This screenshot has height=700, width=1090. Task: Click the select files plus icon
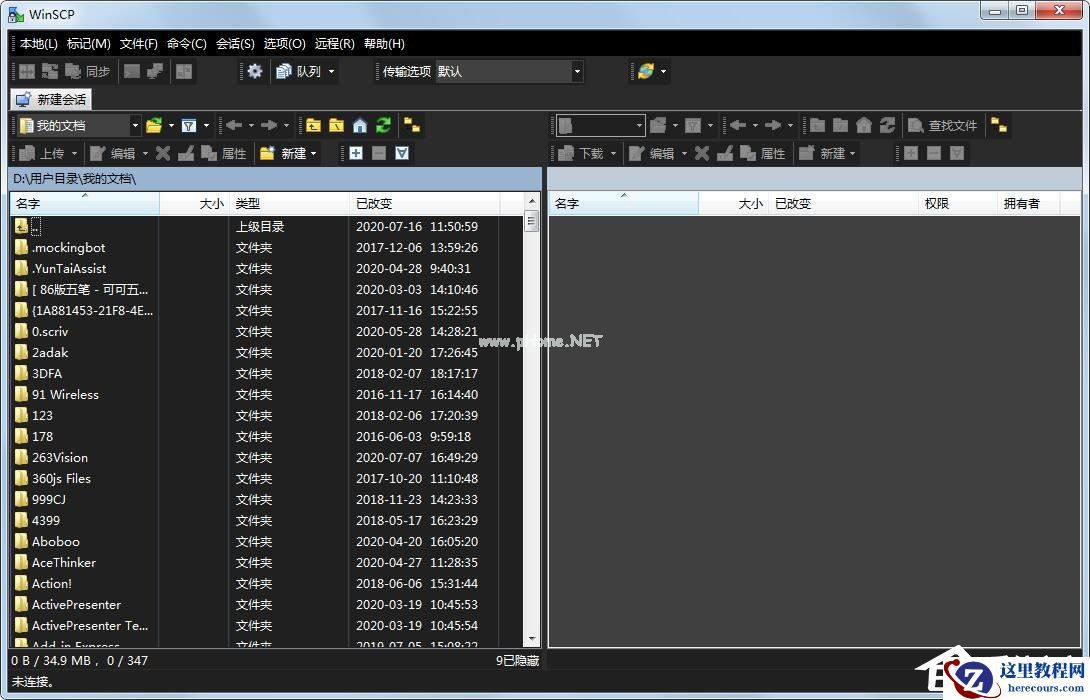pyautogui.click(x=356, y=152)
